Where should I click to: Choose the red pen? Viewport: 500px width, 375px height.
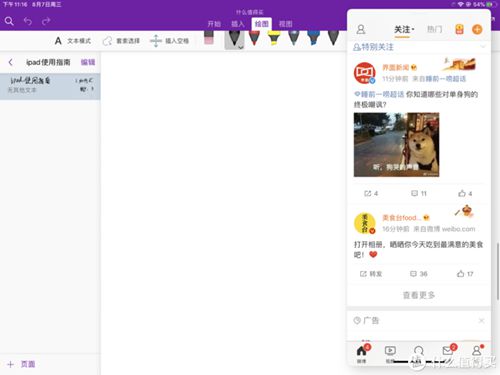[254, 37]
